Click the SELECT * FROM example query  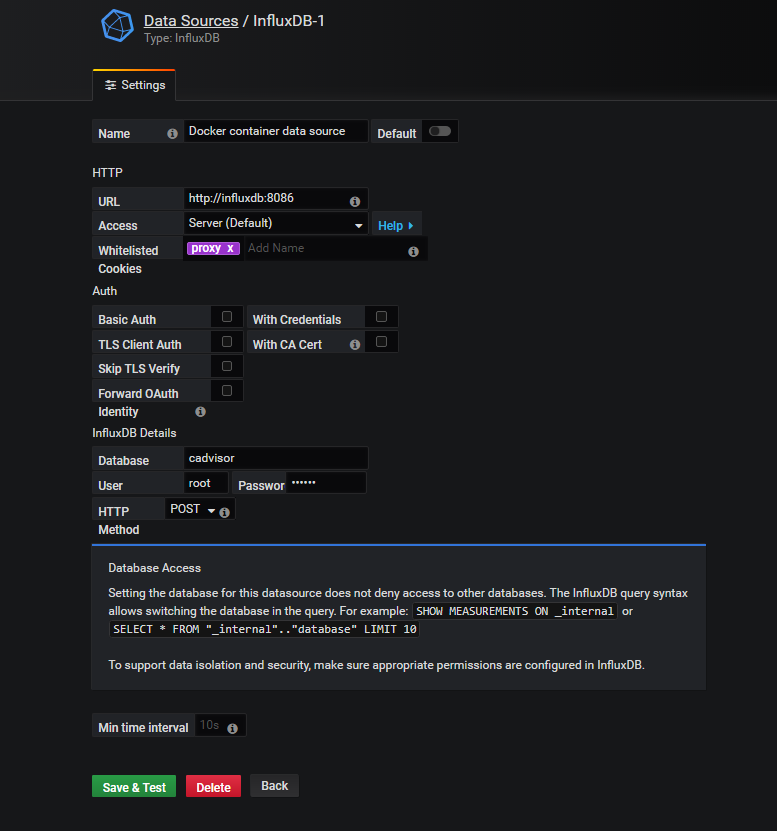point(264,629)
